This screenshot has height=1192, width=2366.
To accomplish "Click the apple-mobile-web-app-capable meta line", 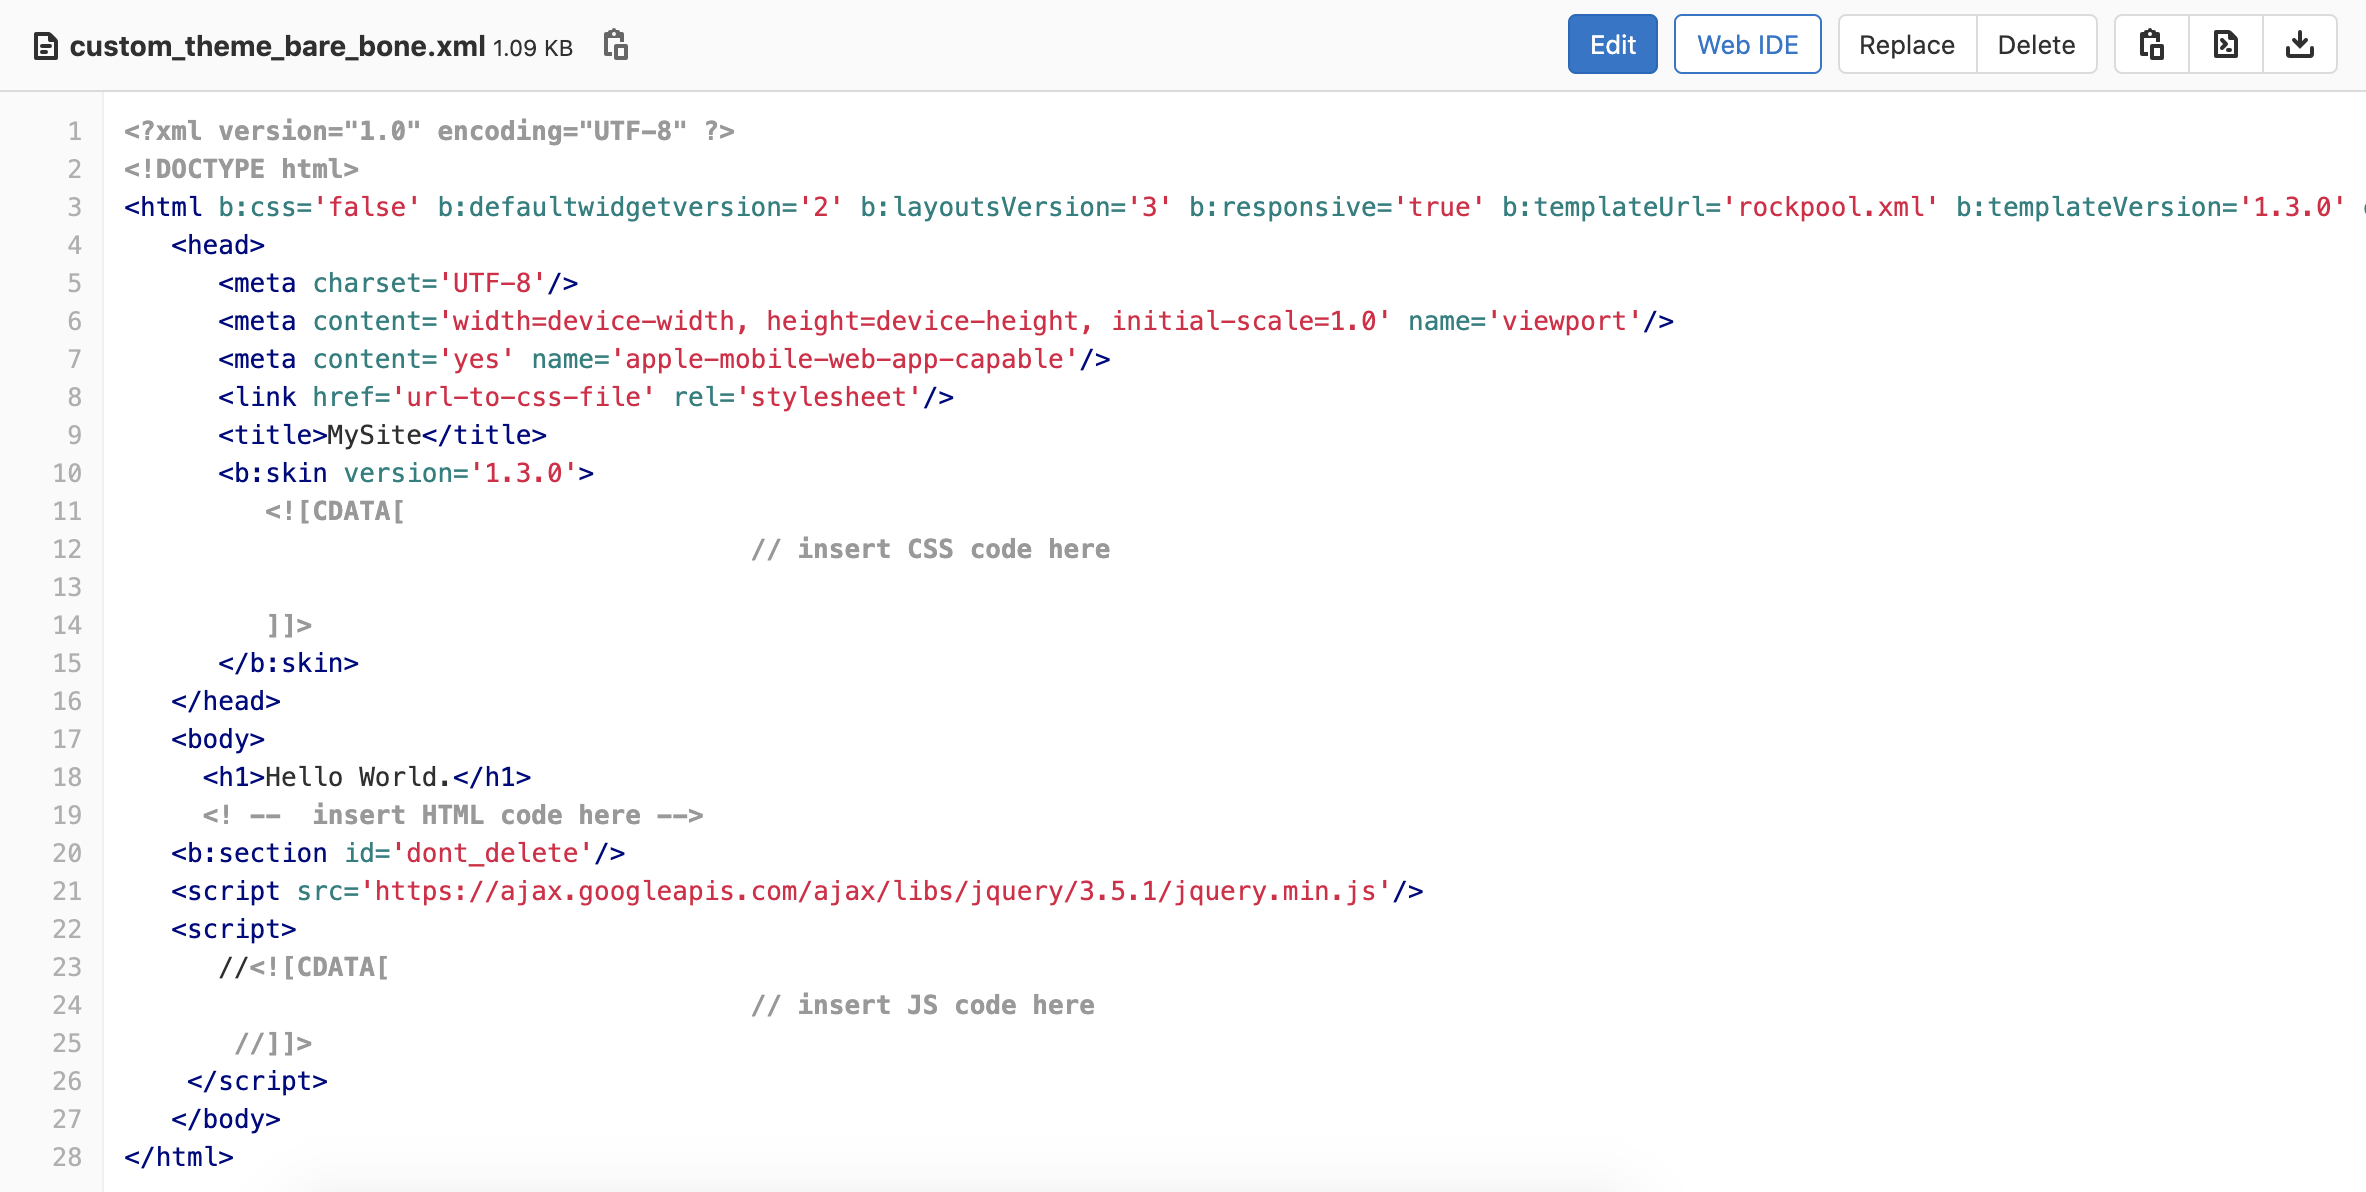I will pos(664,359).
